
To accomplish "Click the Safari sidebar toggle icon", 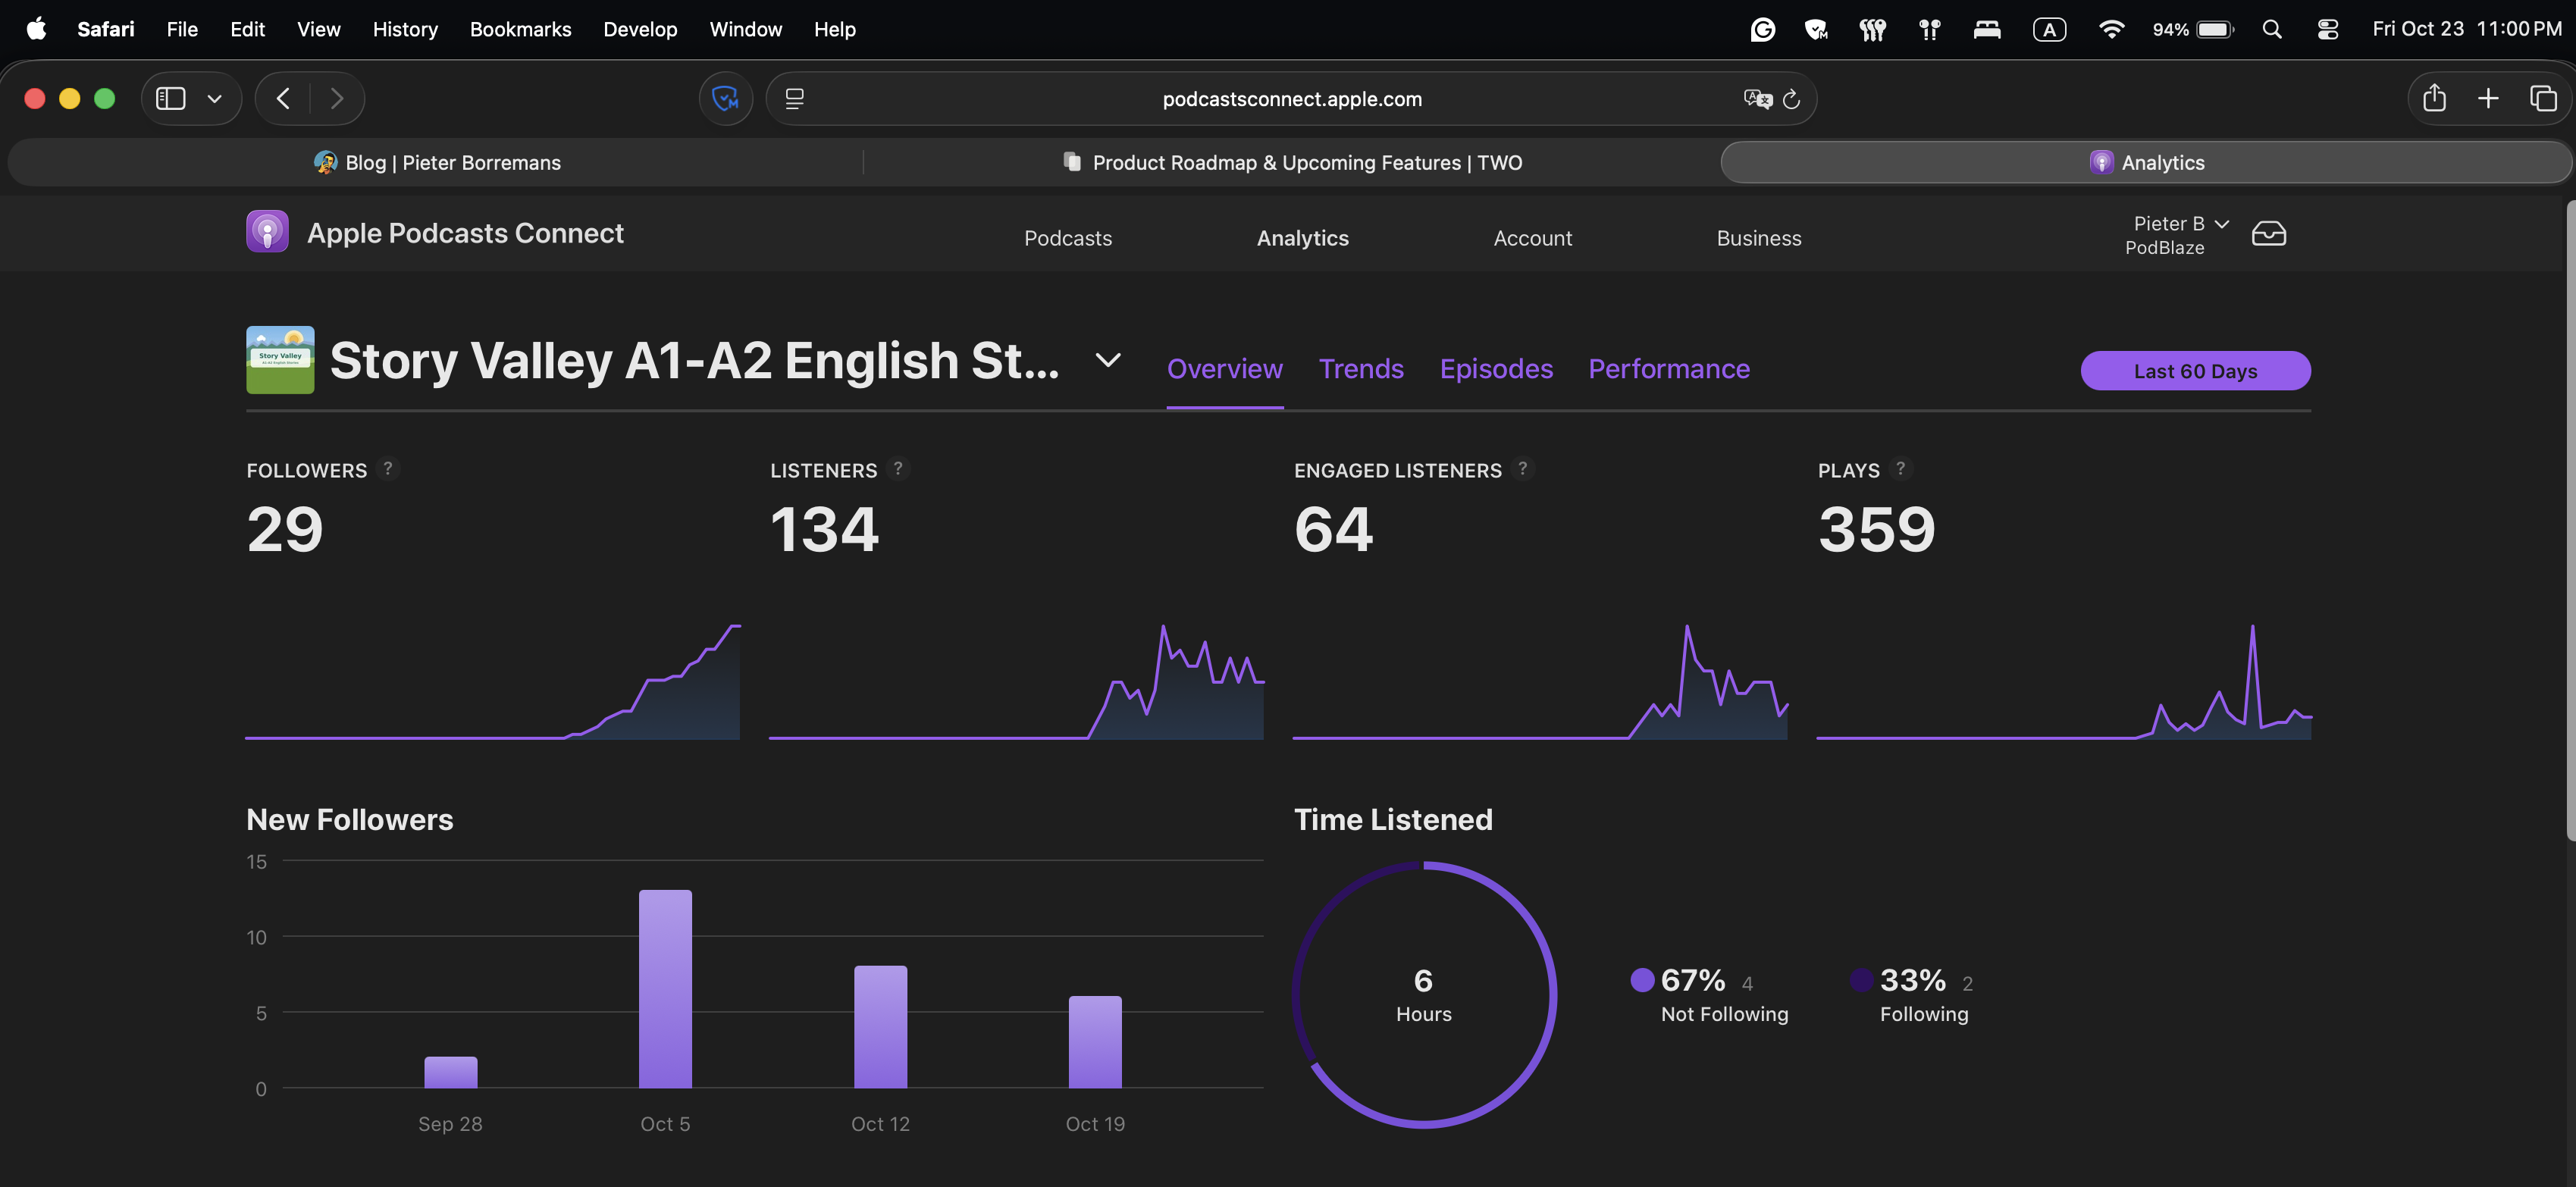I will [171, 98].
